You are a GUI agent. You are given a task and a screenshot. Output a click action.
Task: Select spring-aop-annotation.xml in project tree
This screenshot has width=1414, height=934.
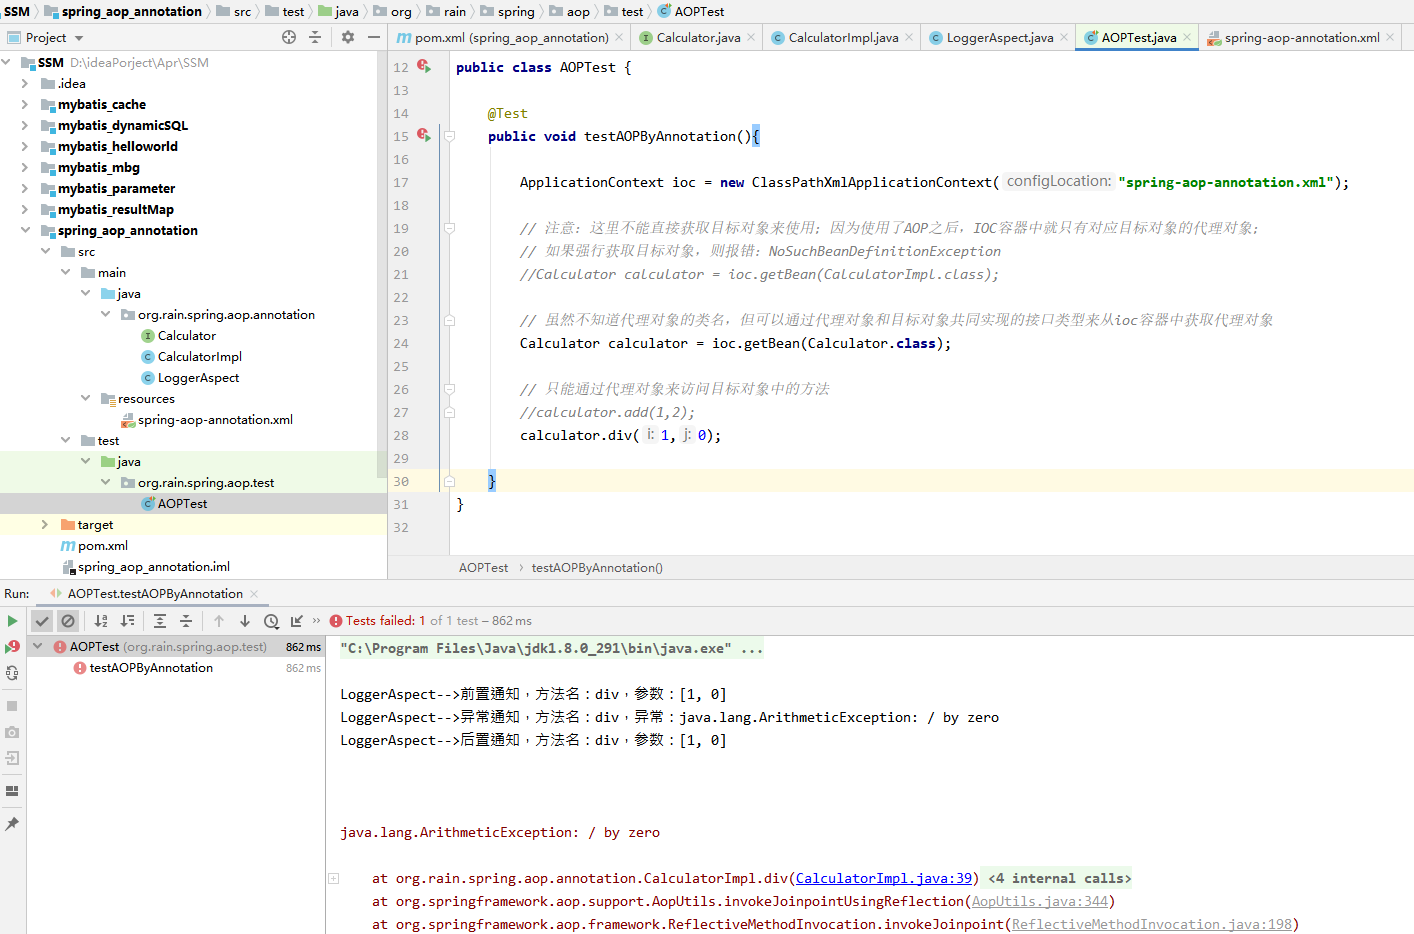[x=207, y=419]
